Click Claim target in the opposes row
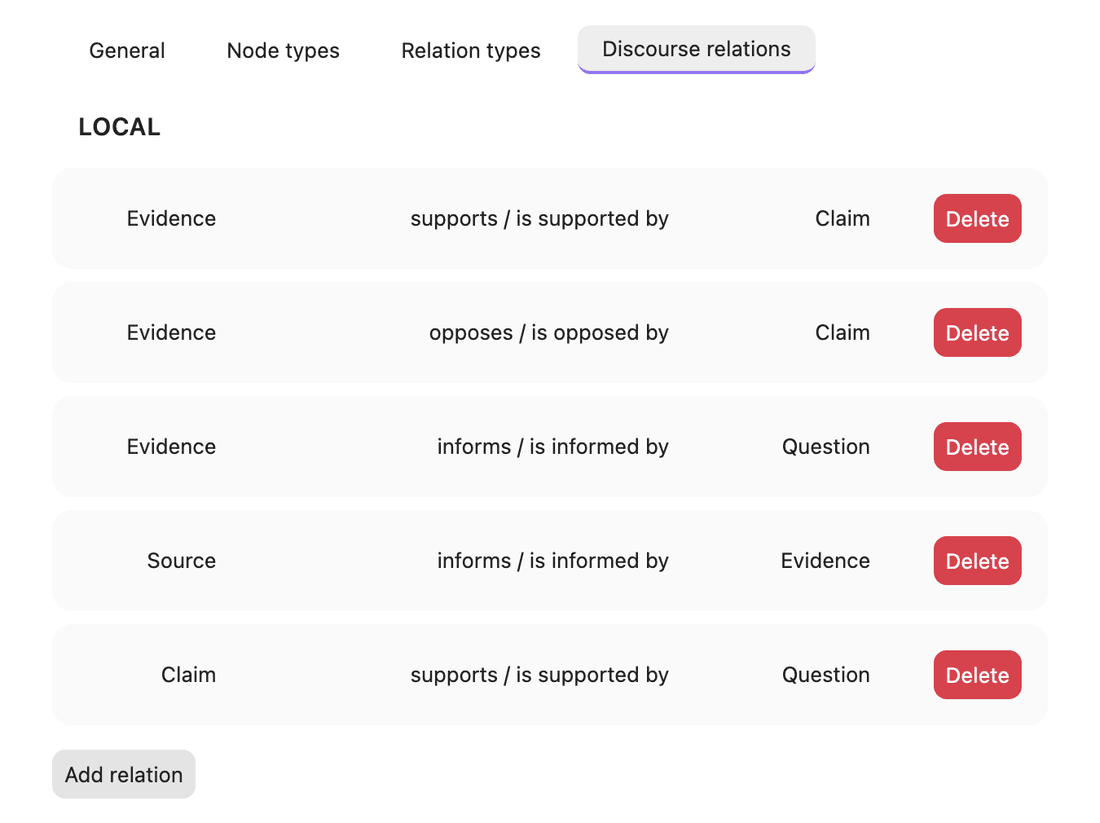This screenshot has width=1100, height=823. pyautogui.click(x=843, y=333)
